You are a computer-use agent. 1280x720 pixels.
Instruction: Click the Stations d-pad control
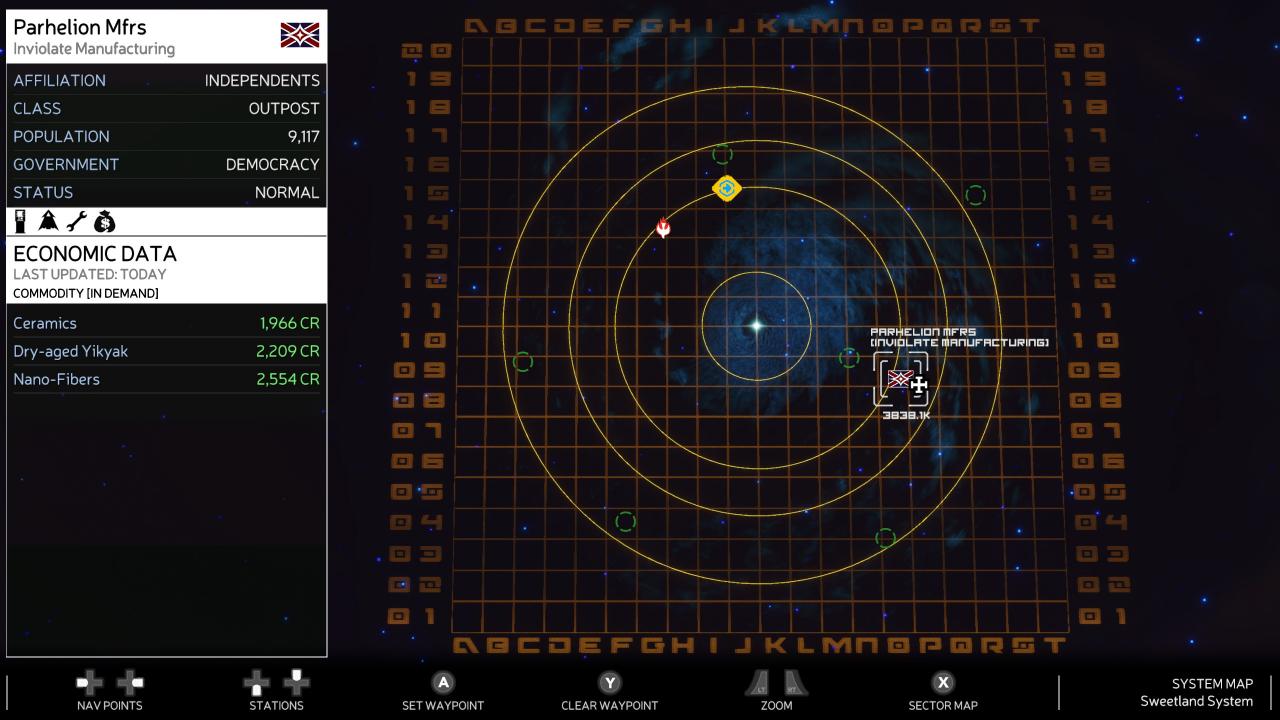pos(276,683)
